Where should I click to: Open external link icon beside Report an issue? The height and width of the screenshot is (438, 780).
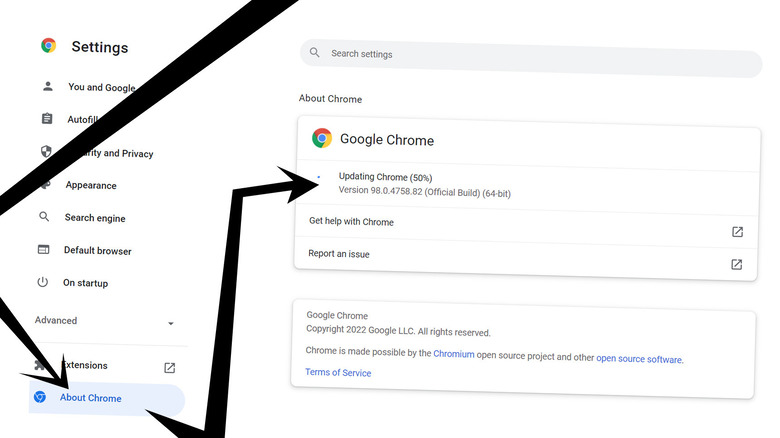[736, 264]
